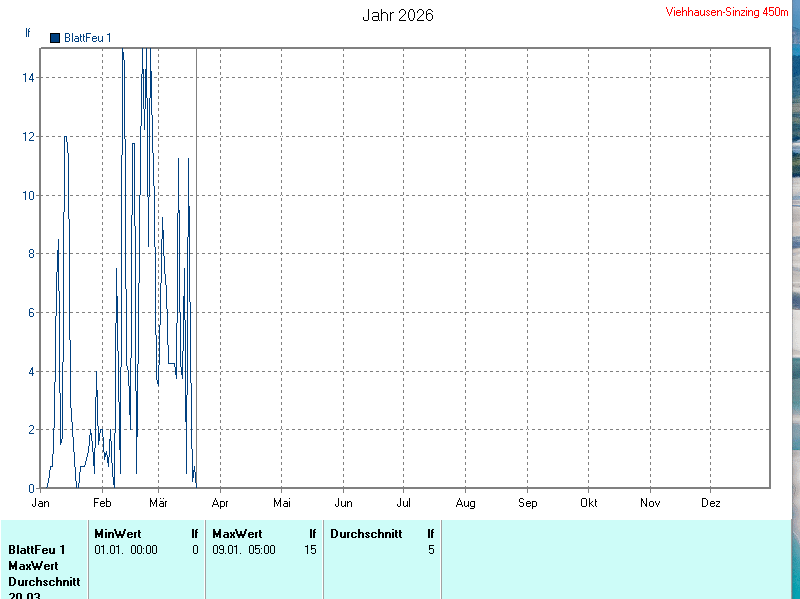Click the Durchschnitt column header
Screen dimensions: 800x599
point(366,534)
